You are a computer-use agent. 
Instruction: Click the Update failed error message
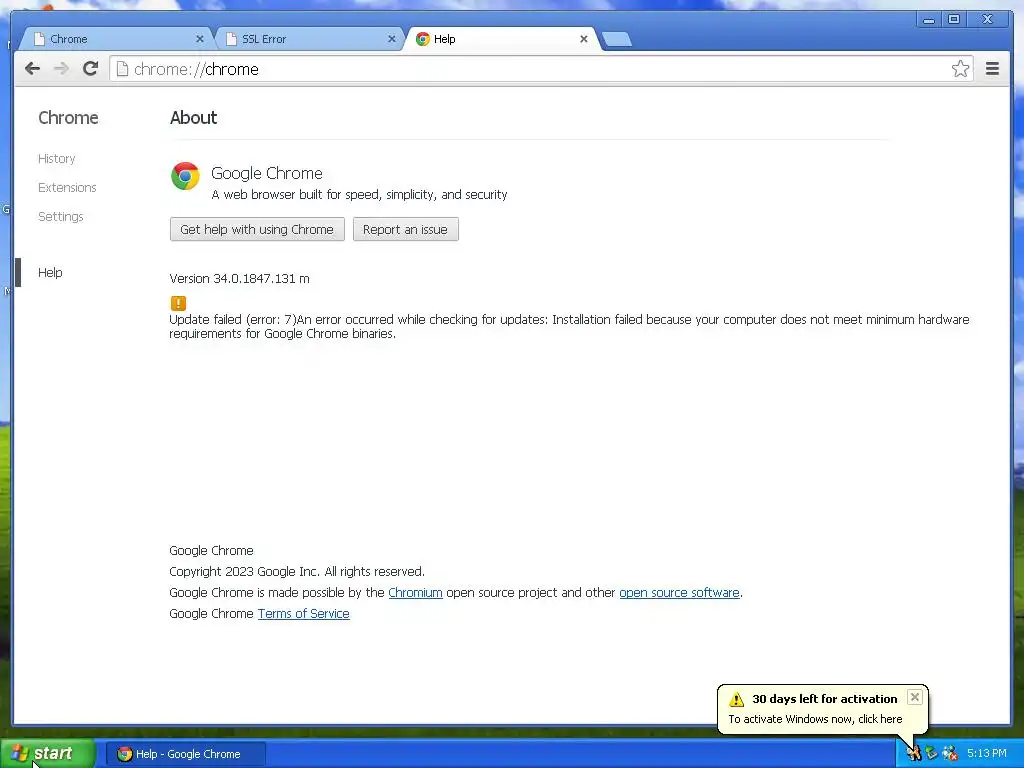point(569,327)
